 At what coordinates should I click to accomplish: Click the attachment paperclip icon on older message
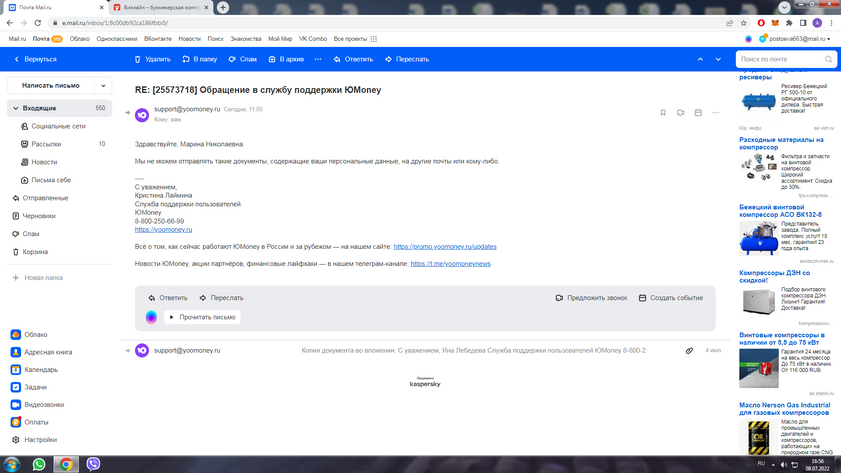pyautogui.click(x=689, y=351)
